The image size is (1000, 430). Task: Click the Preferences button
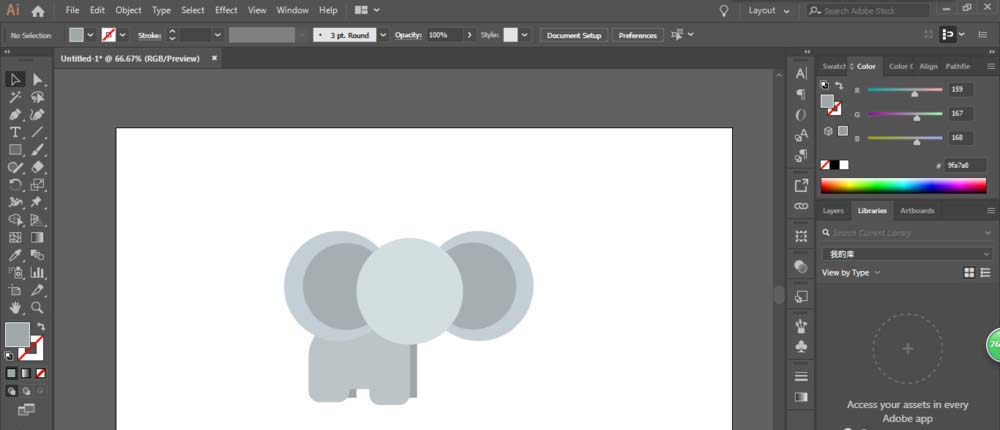point(638,35)
